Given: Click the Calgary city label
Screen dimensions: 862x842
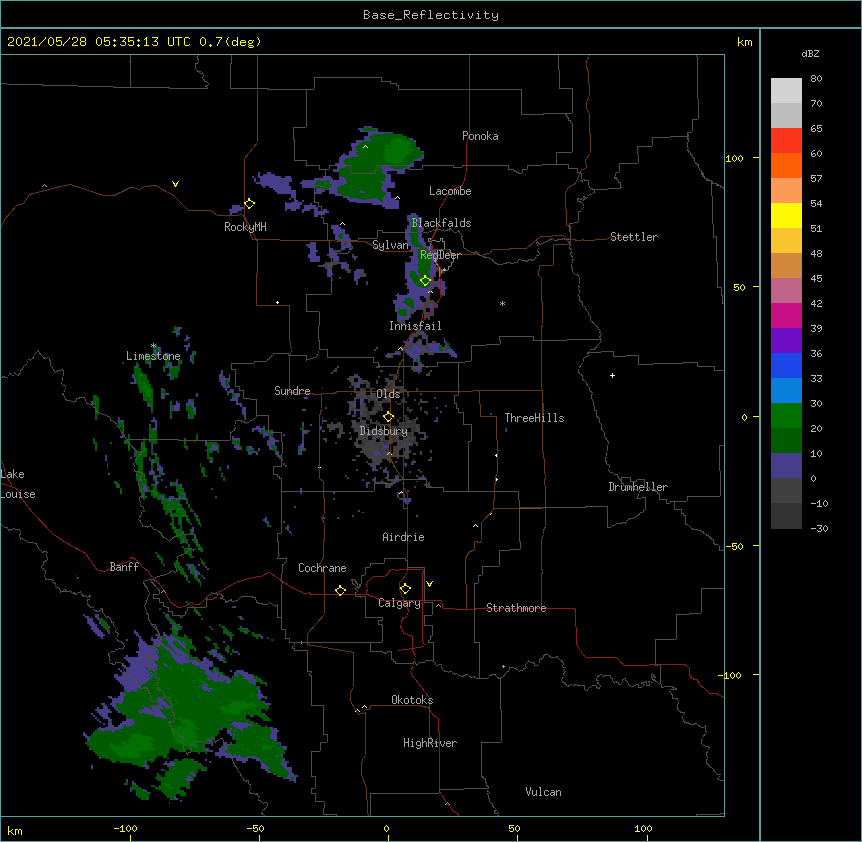Looking at the screenshot, I should 399,603.
